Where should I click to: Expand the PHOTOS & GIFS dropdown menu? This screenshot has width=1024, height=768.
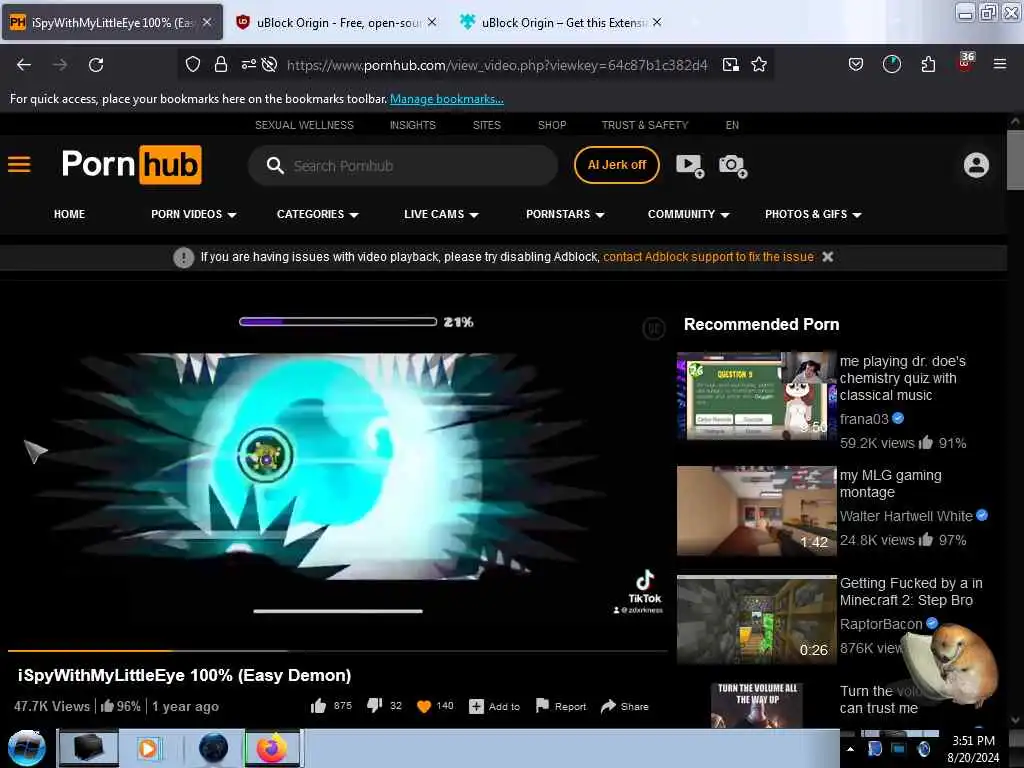pos(813,214)
